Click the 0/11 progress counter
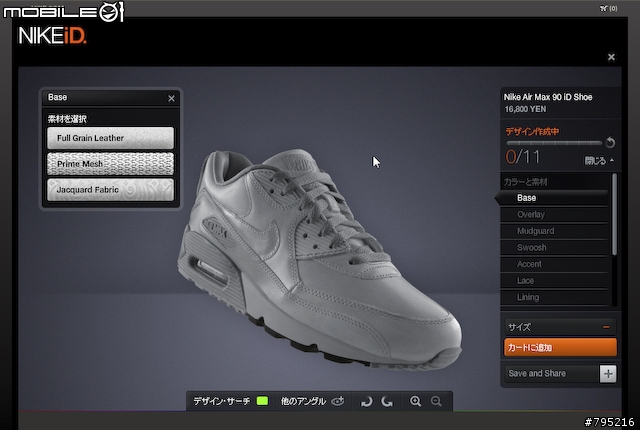 click(x=523, y=157)
